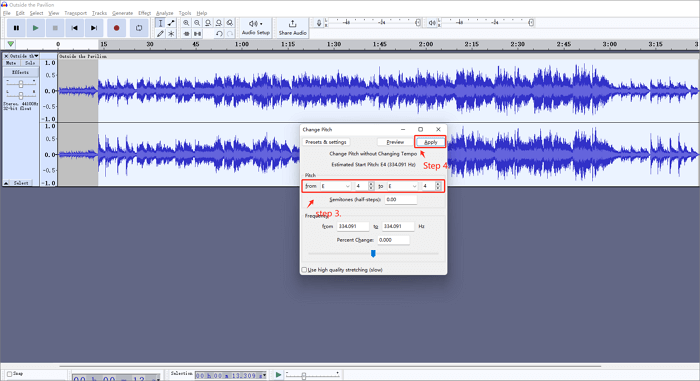The width and height of the screenshot is (700, 381).
Task: Open the Effect menu
Action: click(144, 13)
